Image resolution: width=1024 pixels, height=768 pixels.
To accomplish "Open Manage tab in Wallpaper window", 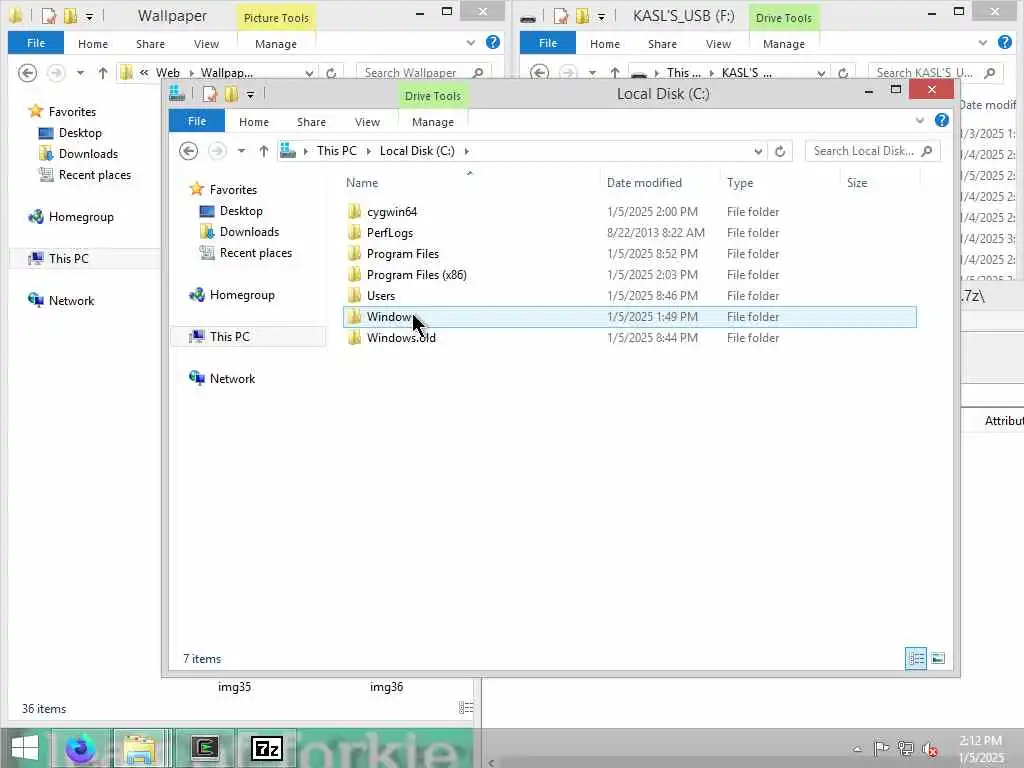I will pos(276,44).
